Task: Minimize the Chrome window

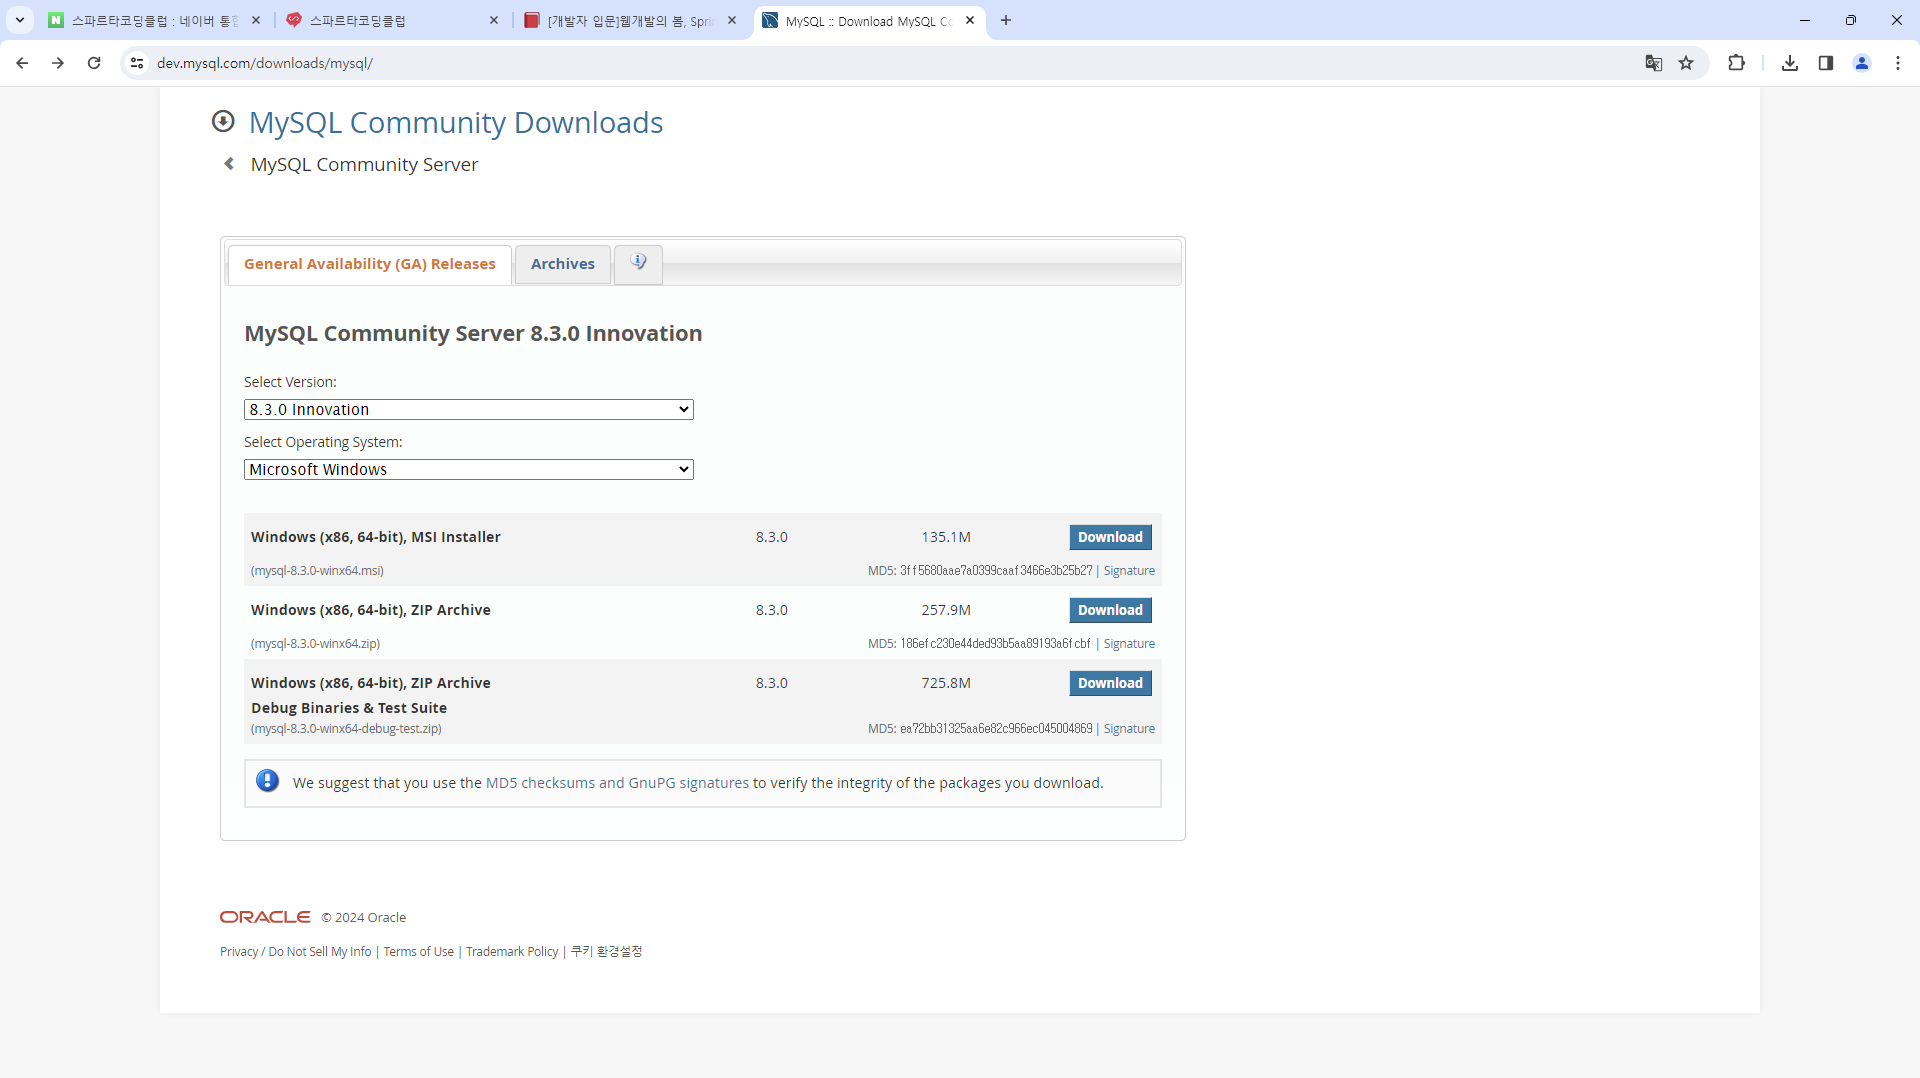Action: point(1805,20)
